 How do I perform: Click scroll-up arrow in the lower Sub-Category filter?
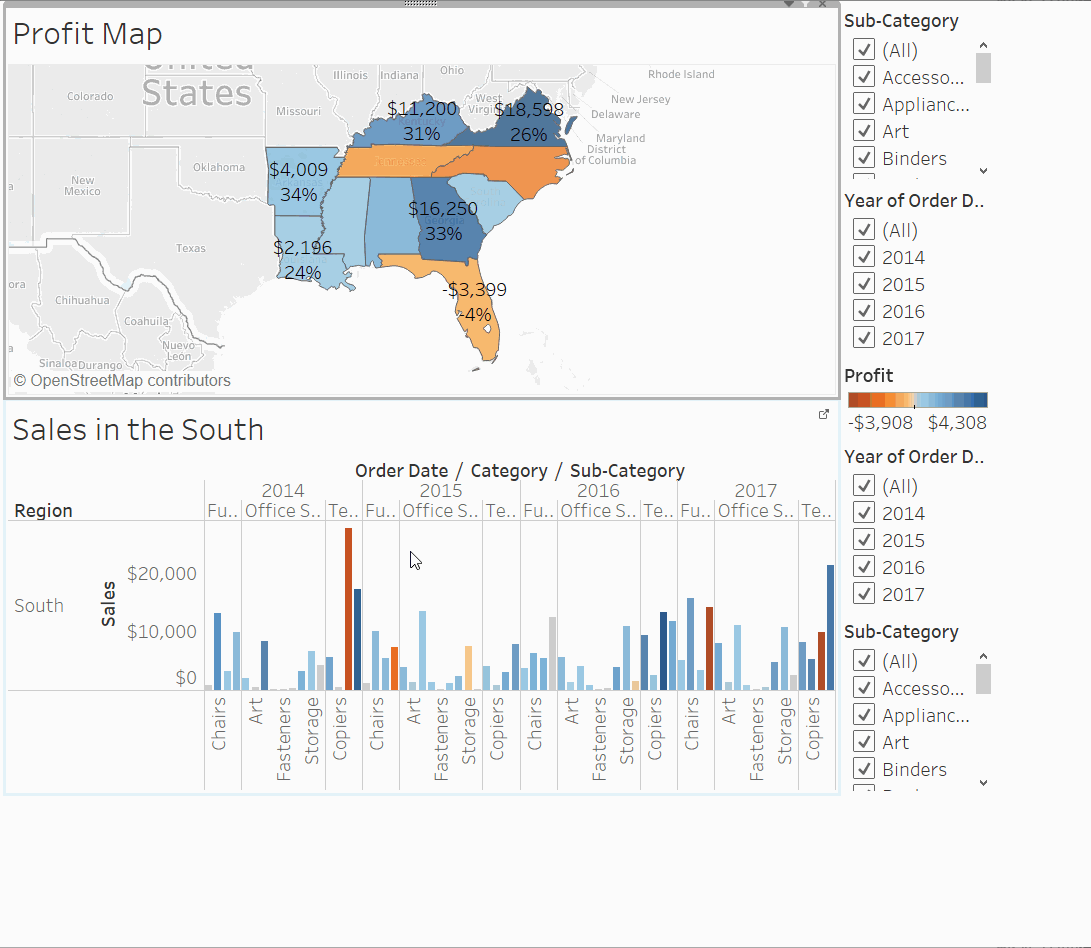(x=983, y=657)
